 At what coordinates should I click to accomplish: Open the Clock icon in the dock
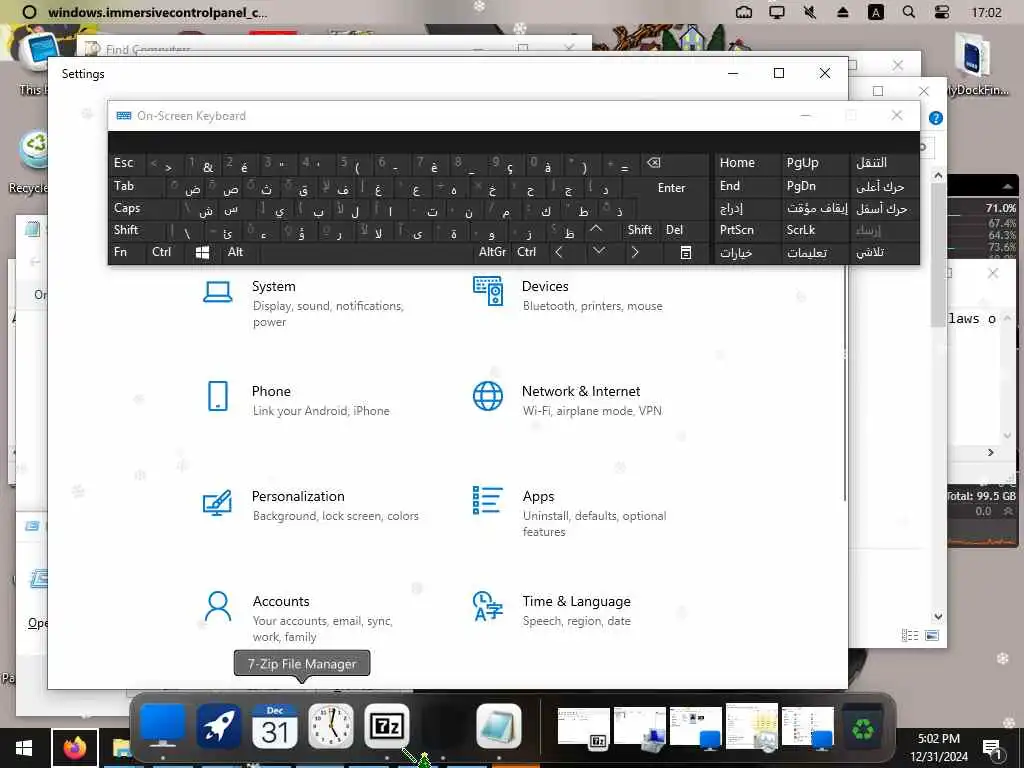[x=330, y=726]
